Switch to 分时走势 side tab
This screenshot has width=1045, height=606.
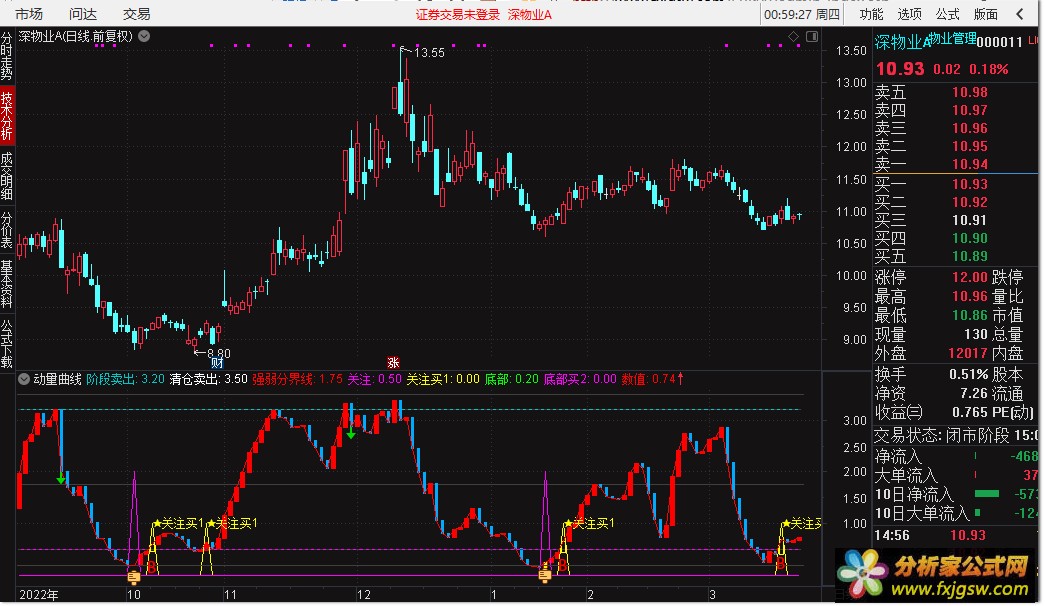[7, 55]
